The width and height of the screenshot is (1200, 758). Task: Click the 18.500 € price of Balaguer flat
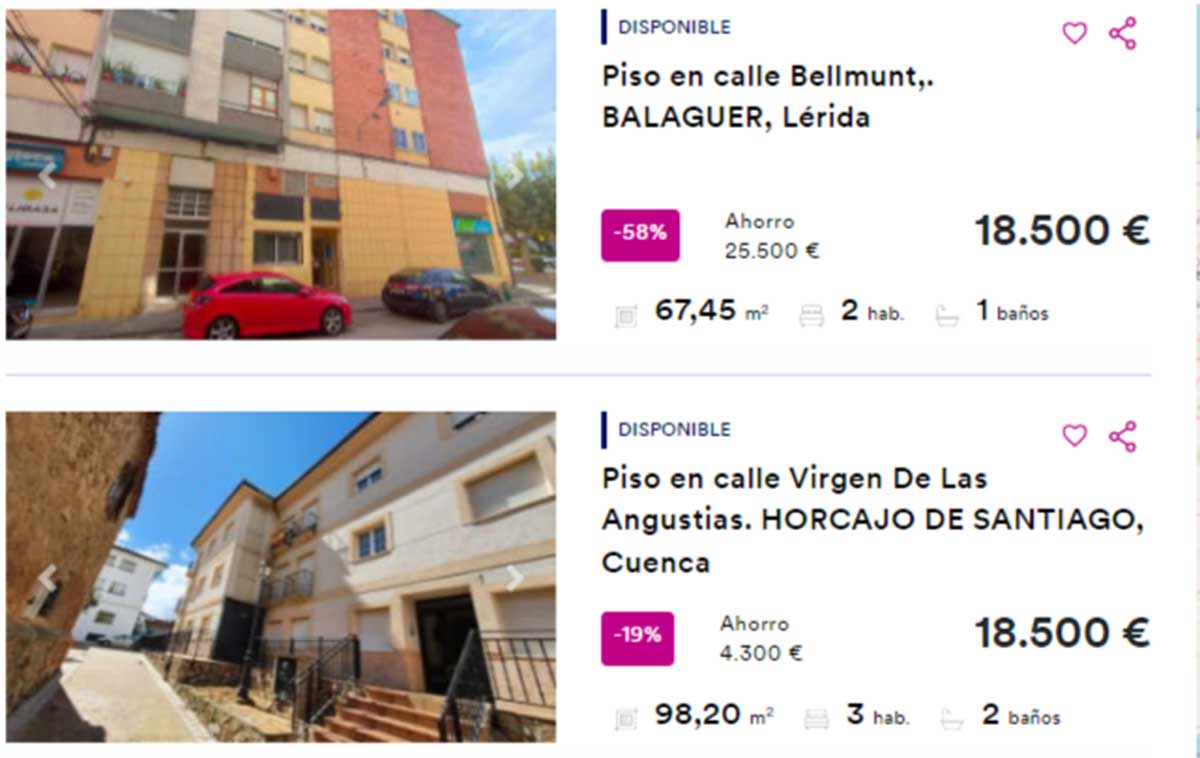(x=1062, y=231)
